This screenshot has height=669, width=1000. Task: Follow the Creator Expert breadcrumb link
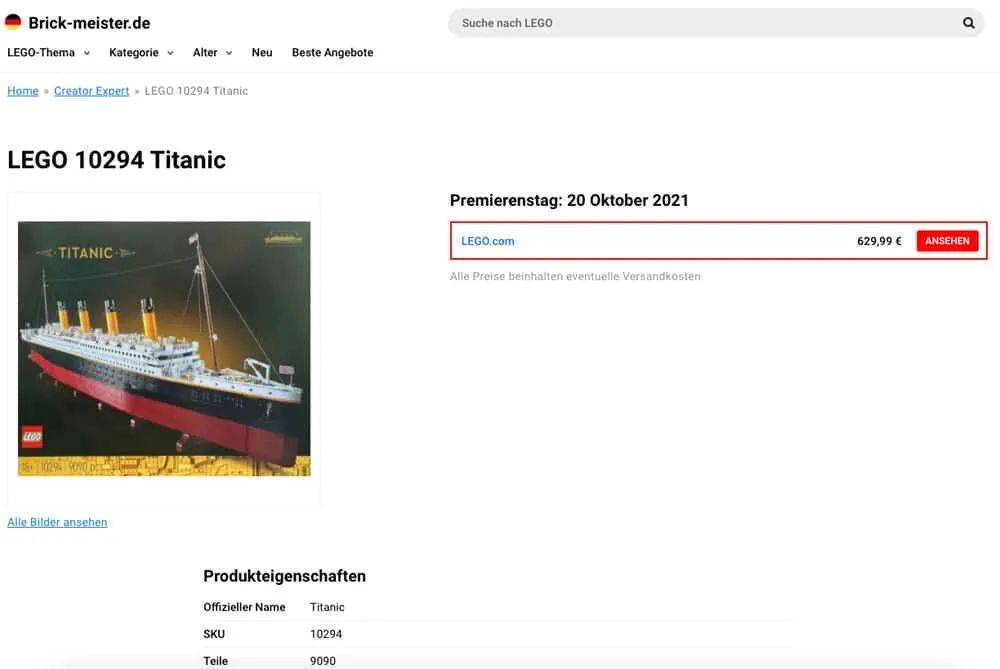(x=91, y=91)
